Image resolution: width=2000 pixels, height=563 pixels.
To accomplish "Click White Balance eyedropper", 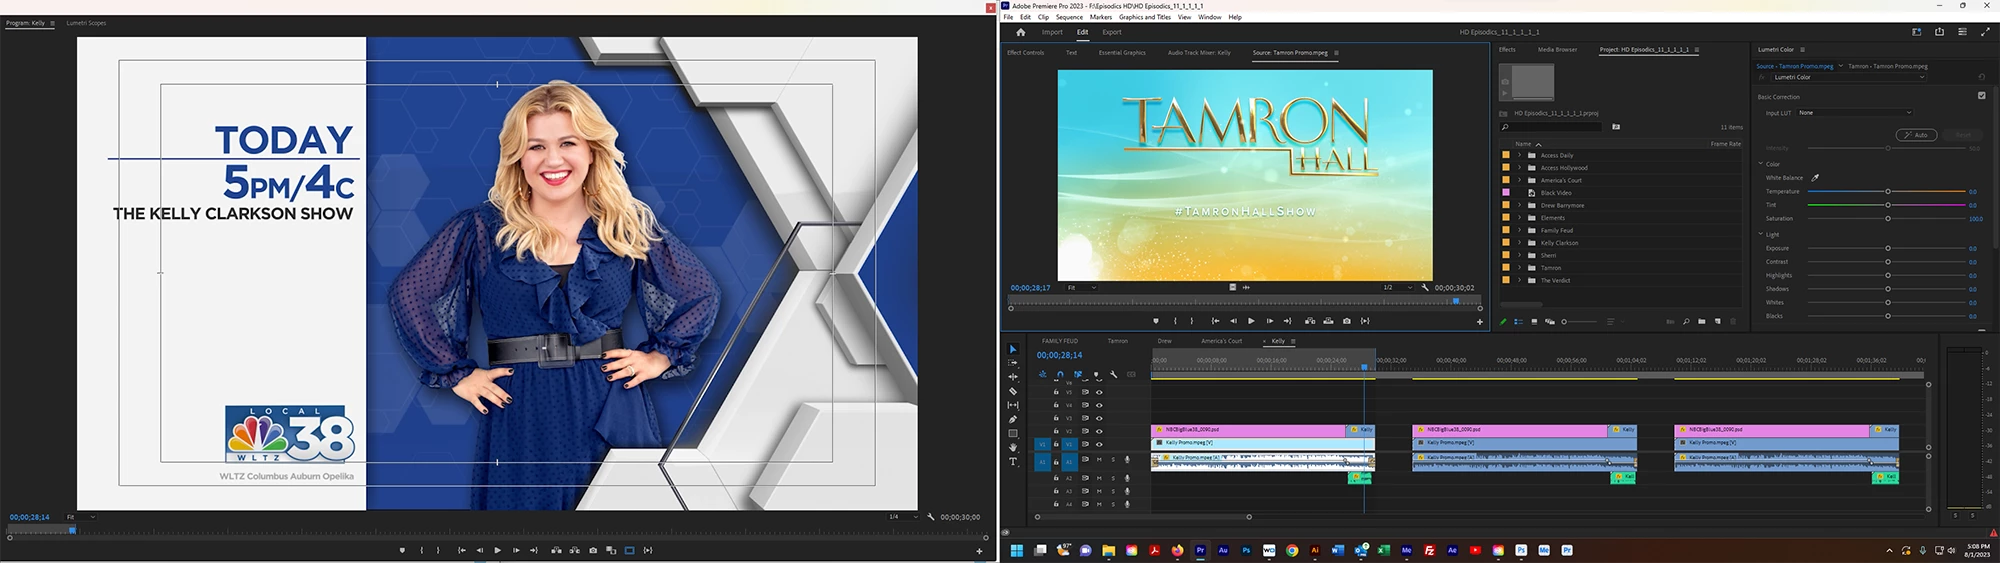I will click(x=1815, y=178).
